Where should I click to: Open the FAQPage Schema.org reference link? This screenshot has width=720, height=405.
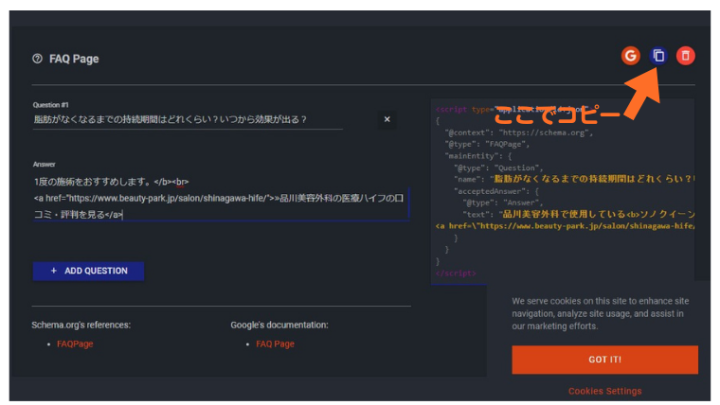(75, 344)
